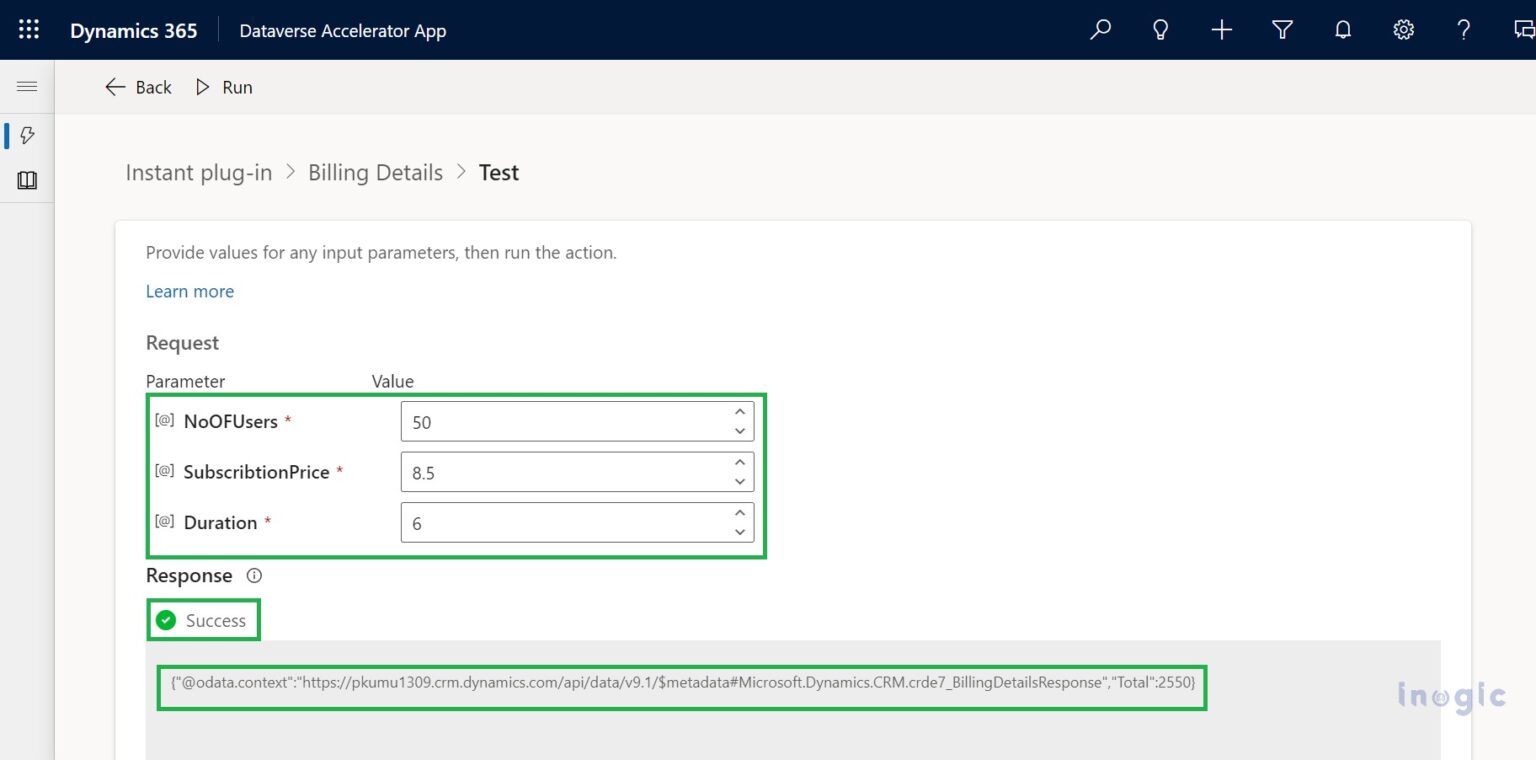Image resolution: width=1536 pixels, height=760 pixels.
Task: Decrease Duration using the down stepper
Action: click(x=739, y=531)
